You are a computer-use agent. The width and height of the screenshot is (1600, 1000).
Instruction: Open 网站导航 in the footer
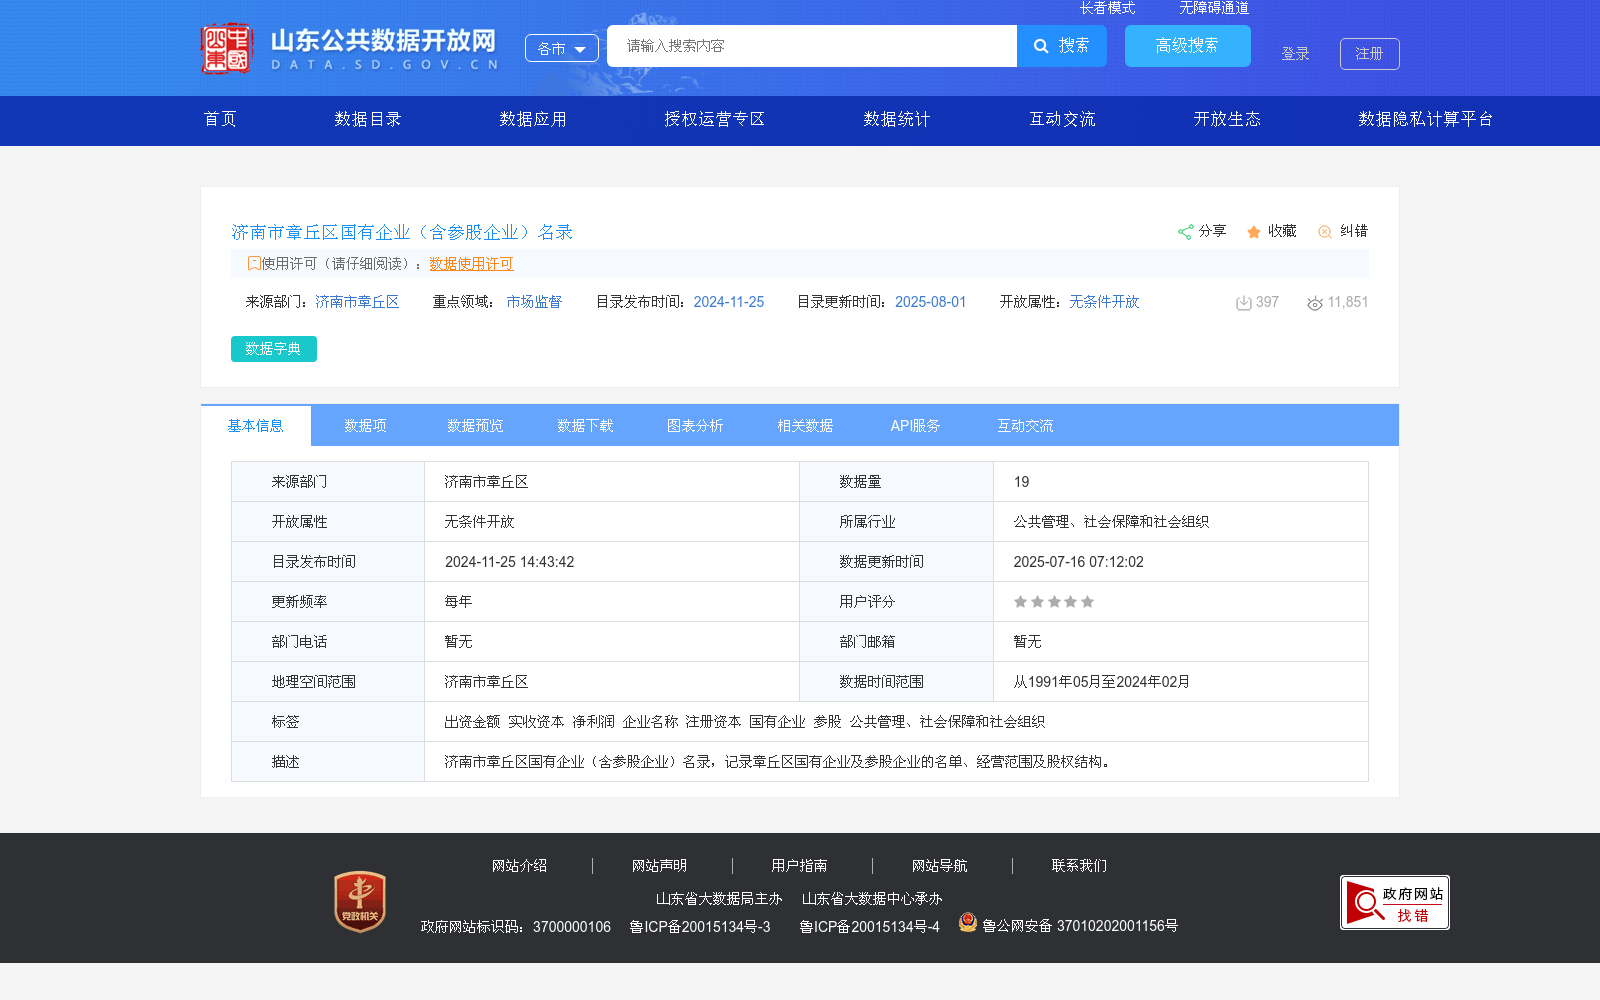(940, 866)
